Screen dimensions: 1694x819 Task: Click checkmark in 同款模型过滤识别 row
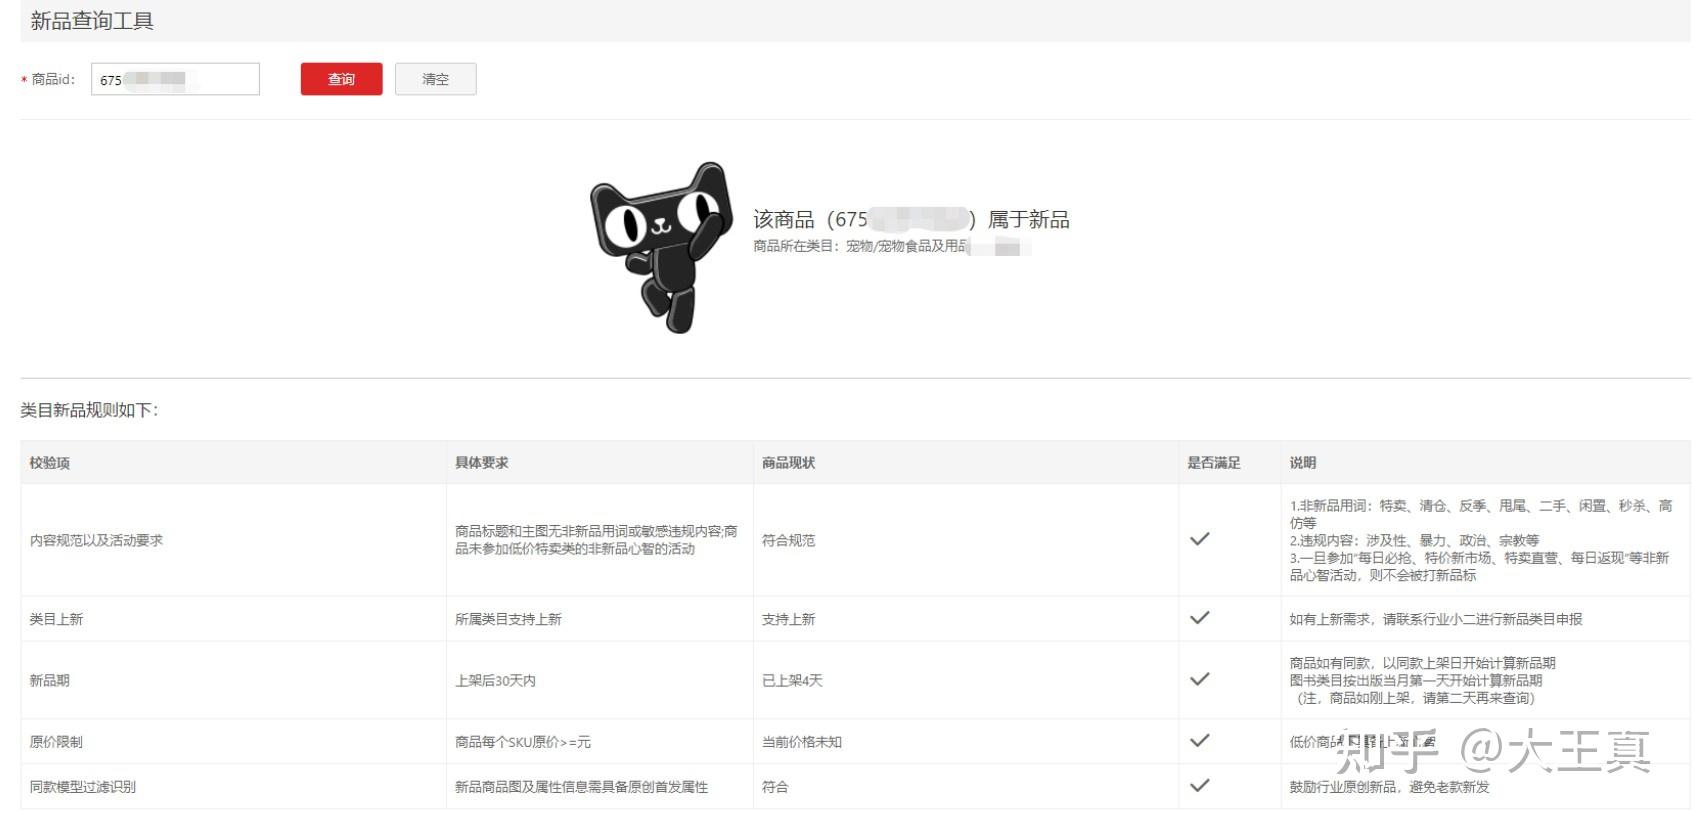1200,786
